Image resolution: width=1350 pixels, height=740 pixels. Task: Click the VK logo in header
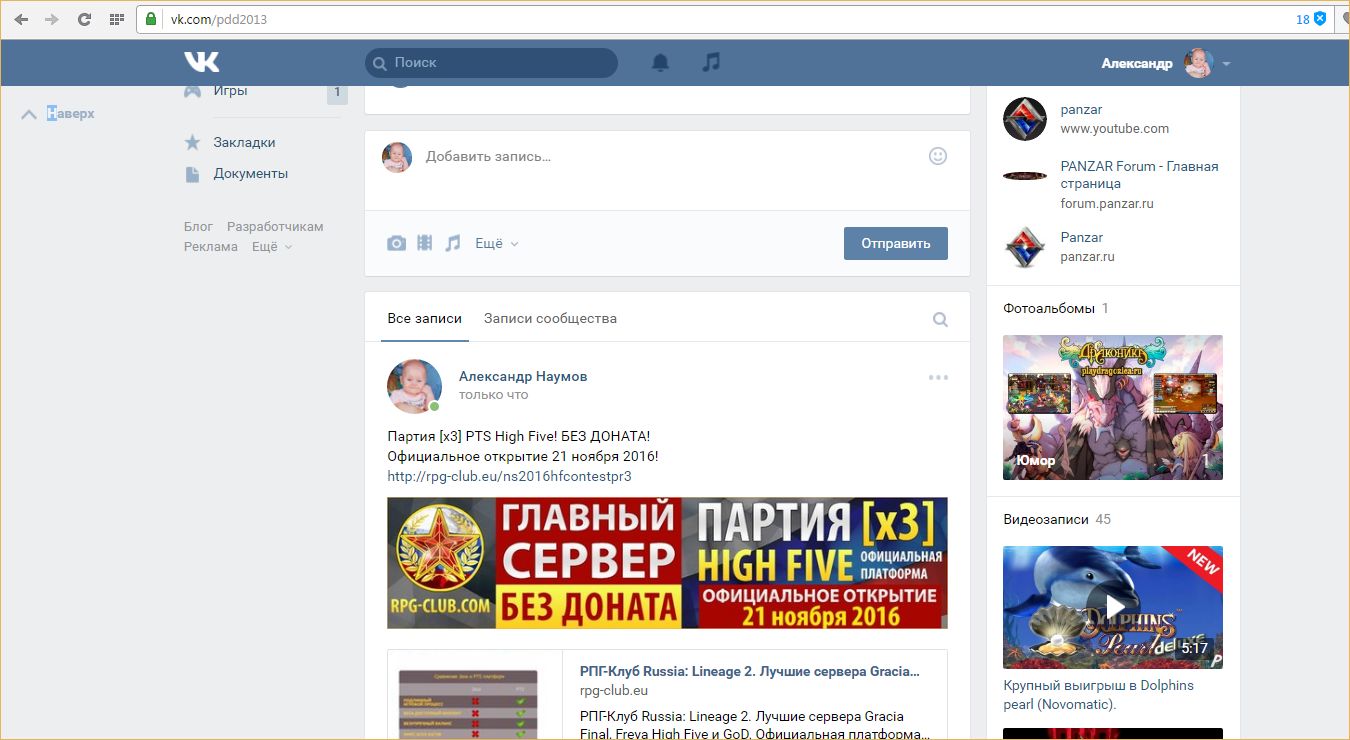(201, 62)
